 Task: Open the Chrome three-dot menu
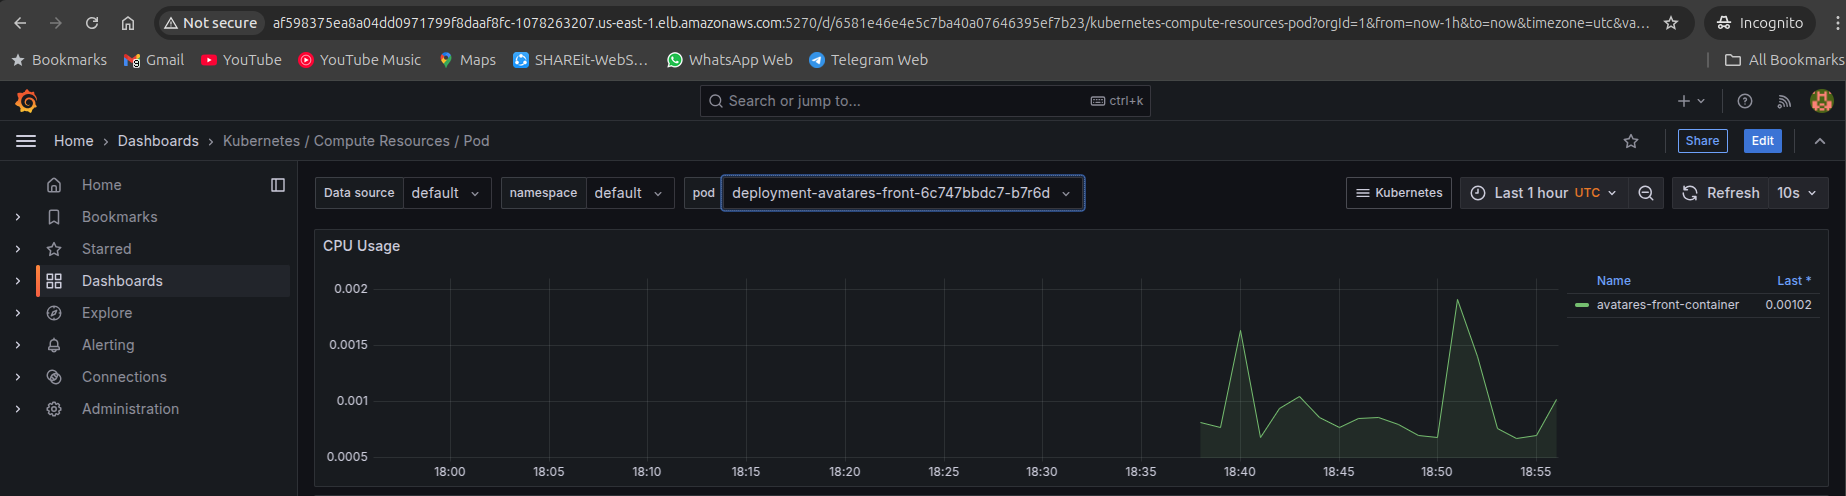pyautogui.click(x=1836, y=23)
